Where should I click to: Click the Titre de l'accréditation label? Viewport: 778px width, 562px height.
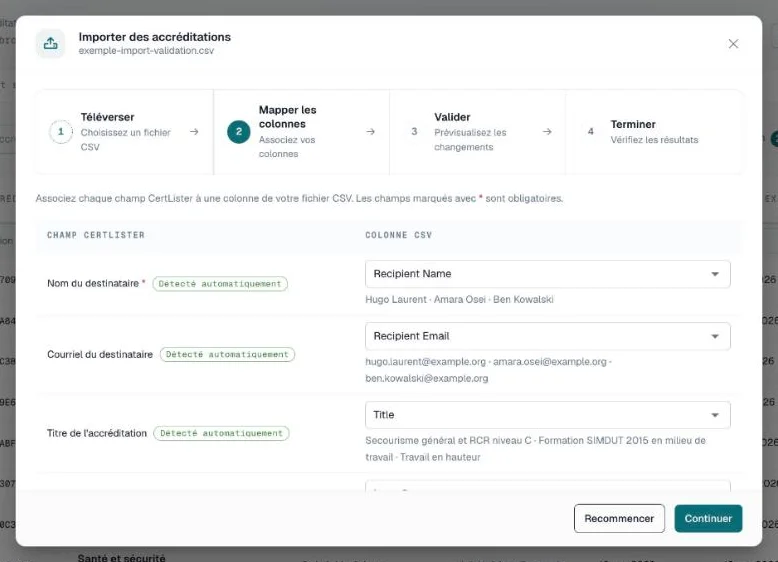pyautogui.click(x=97, y=433)
